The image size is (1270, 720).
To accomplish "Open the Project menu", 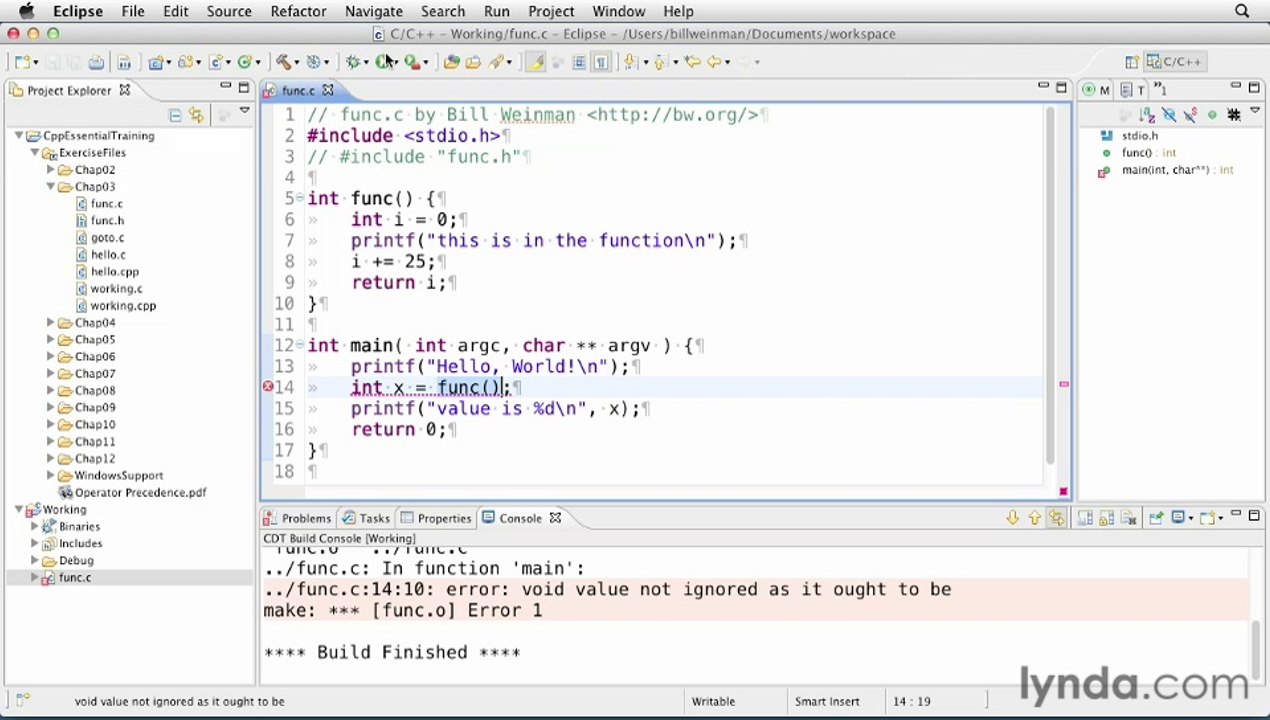I will click(x=551, y=11).
